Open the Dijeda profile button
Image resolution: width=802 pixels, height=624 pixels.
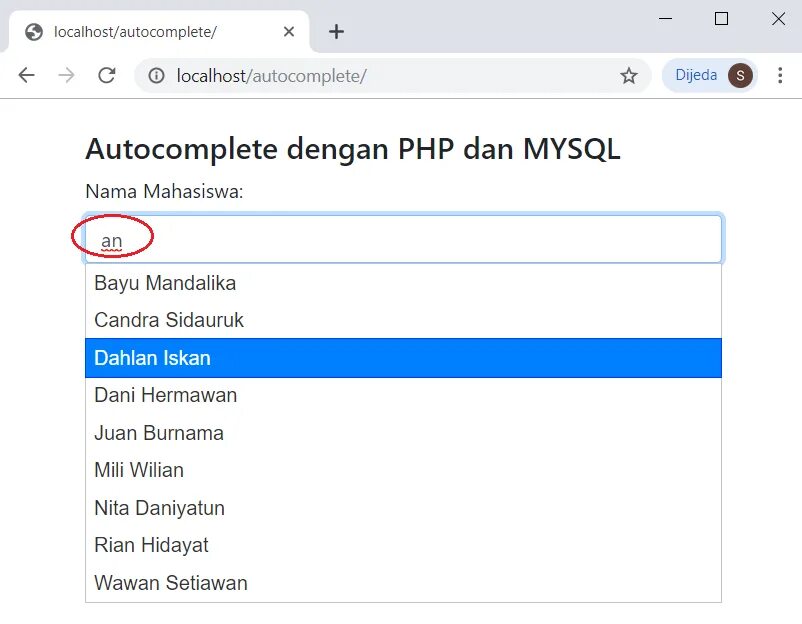coord(709,75)
